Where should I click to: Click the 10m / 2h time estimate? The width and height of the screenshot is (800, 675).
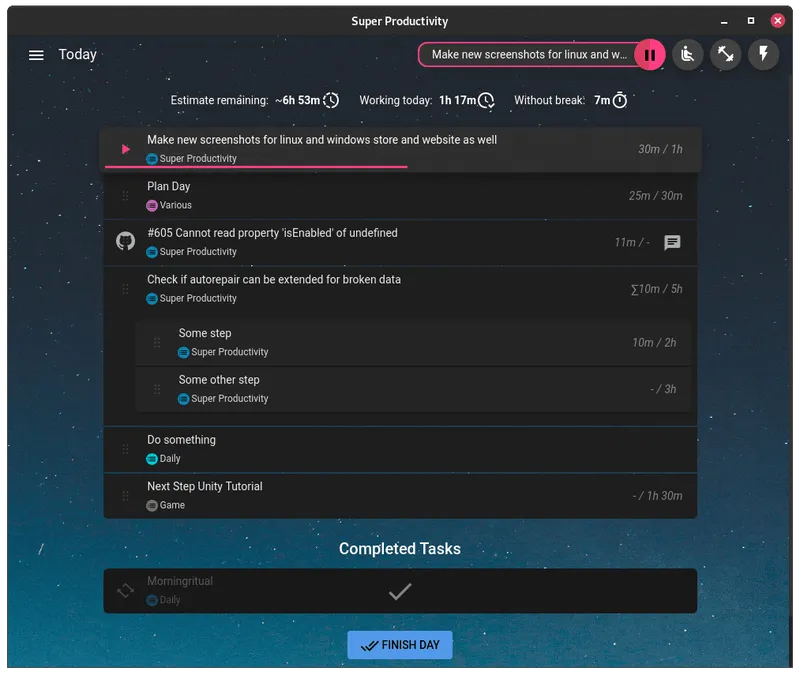coord(655,343)
